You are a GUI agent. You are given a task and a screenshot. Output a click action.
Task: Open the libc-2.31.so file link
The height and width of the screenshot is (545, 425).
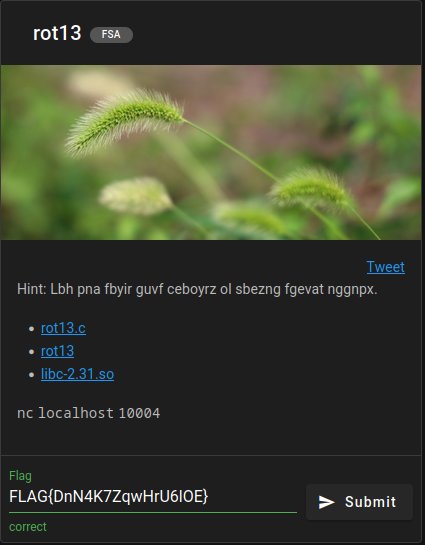77,374
